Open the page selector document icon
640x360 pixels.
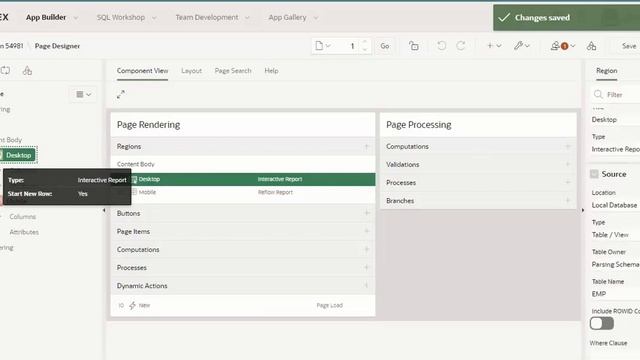pos(322,46)
